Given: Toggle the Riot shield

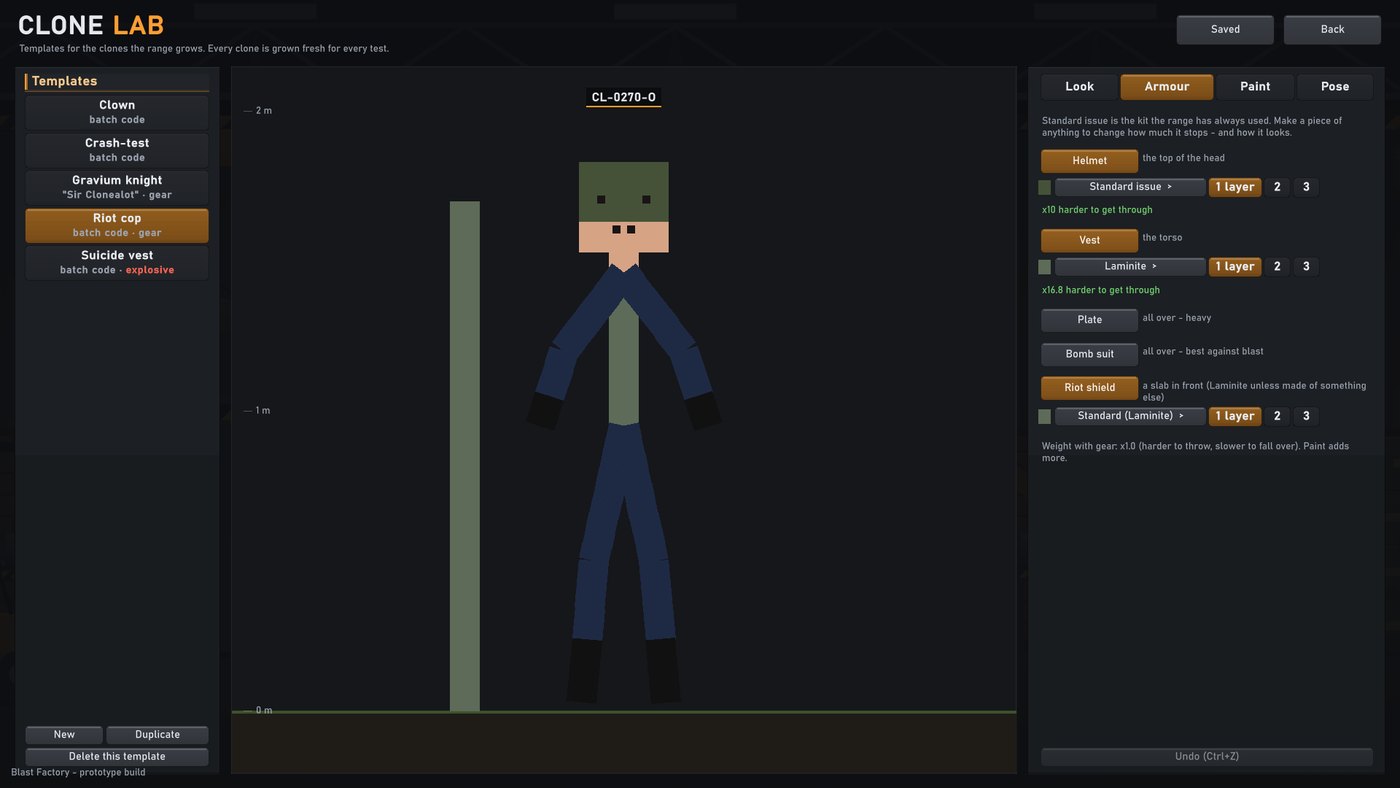Looking at the screenshot, I should tap(1089, 388).
